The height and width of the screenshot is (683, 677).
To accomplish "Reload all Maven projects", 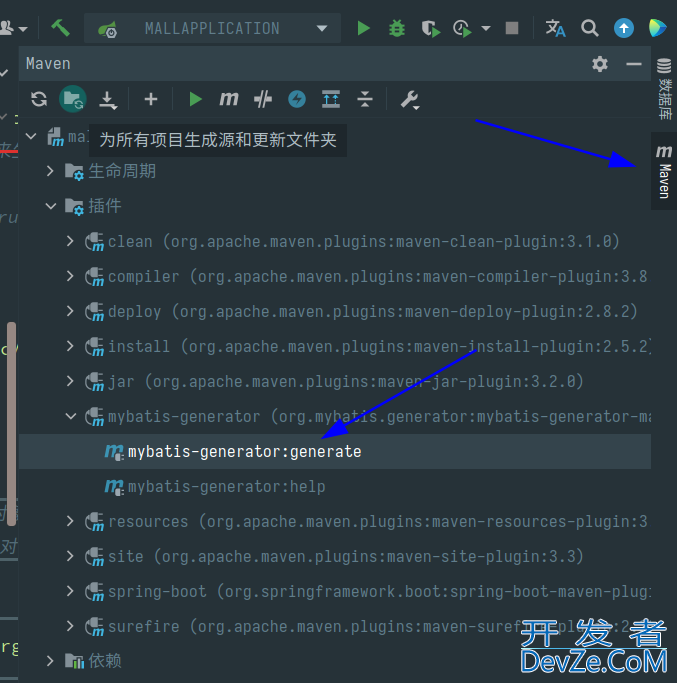I will click(39, 99).
